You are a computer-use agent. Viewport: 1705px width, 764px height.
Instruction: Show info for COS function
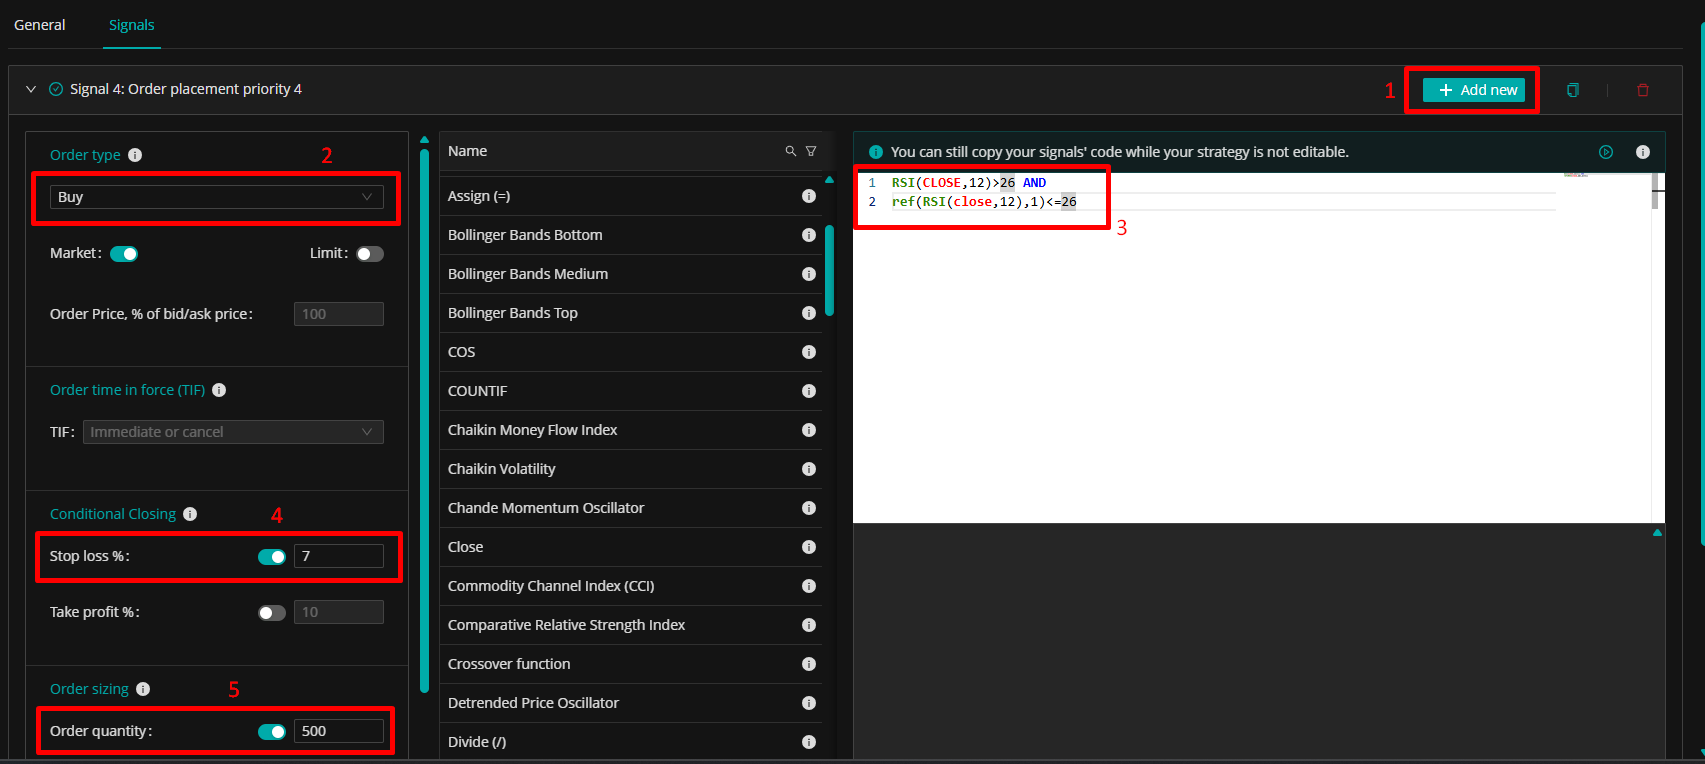(x=809, y=352)
